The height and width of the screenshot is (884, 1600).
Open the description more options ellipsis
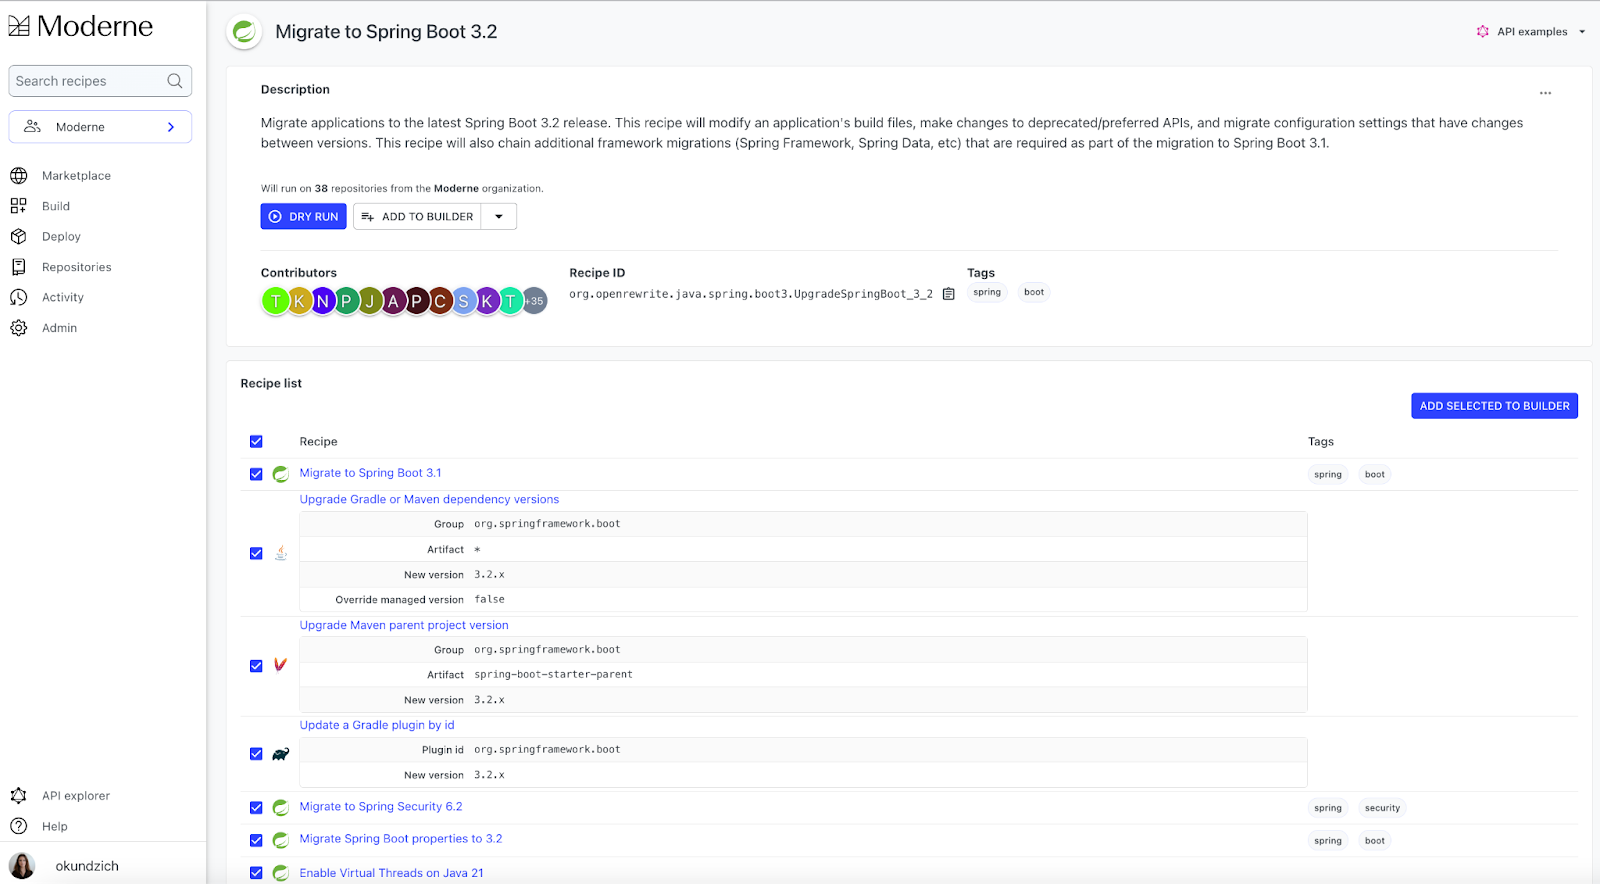(x=1545, y=93)
